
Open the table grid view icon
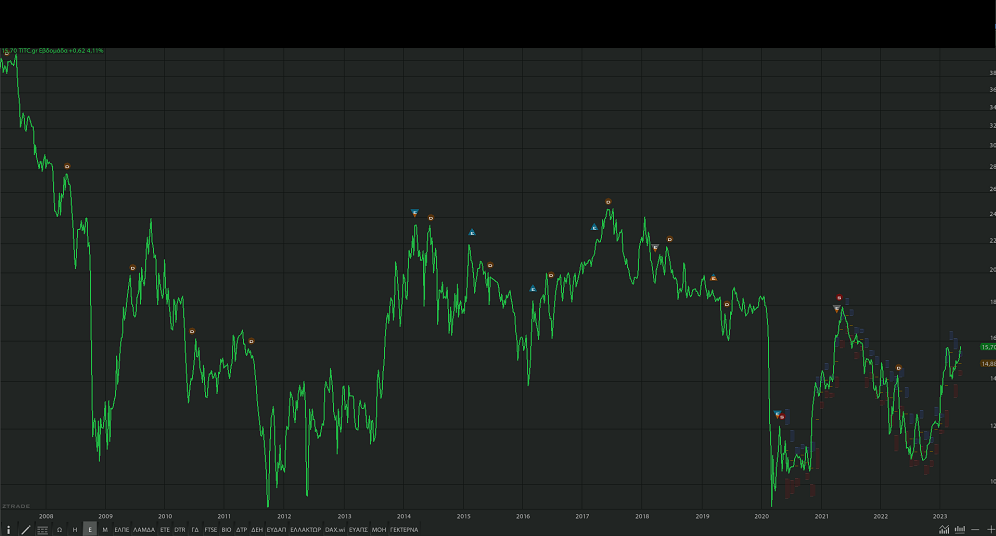[x=43, y=530]
